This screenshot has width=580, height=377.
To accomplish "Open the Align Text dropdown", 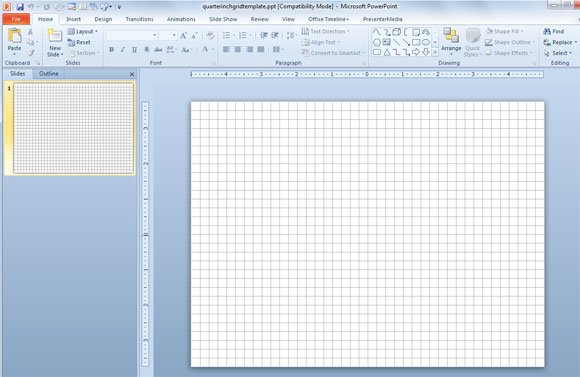I will point(321,42).
